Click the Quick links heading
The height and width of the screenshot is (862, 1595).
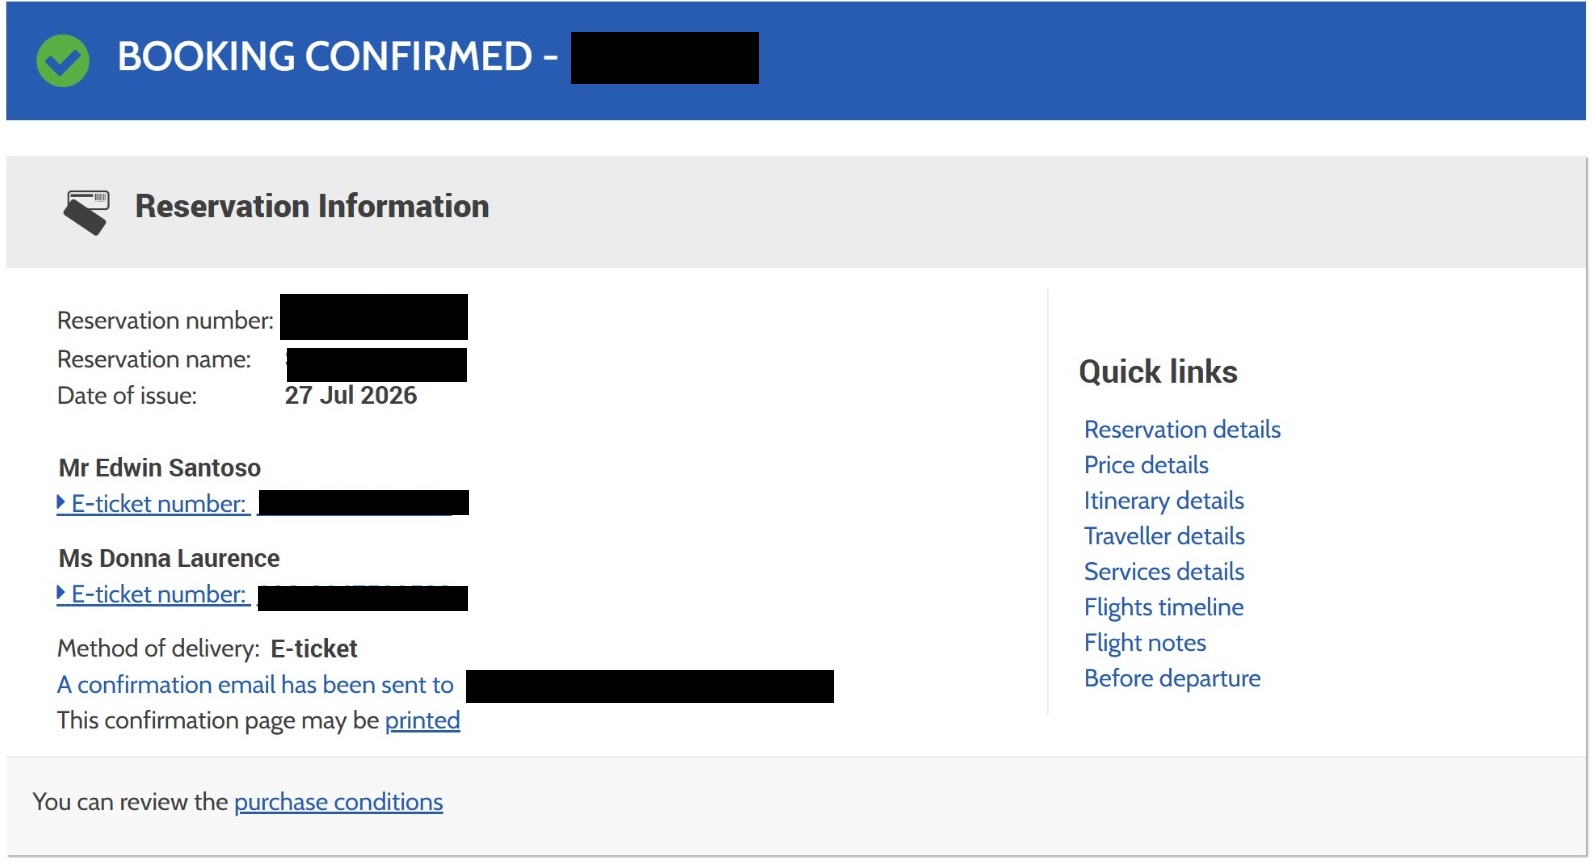point(1158,372)
